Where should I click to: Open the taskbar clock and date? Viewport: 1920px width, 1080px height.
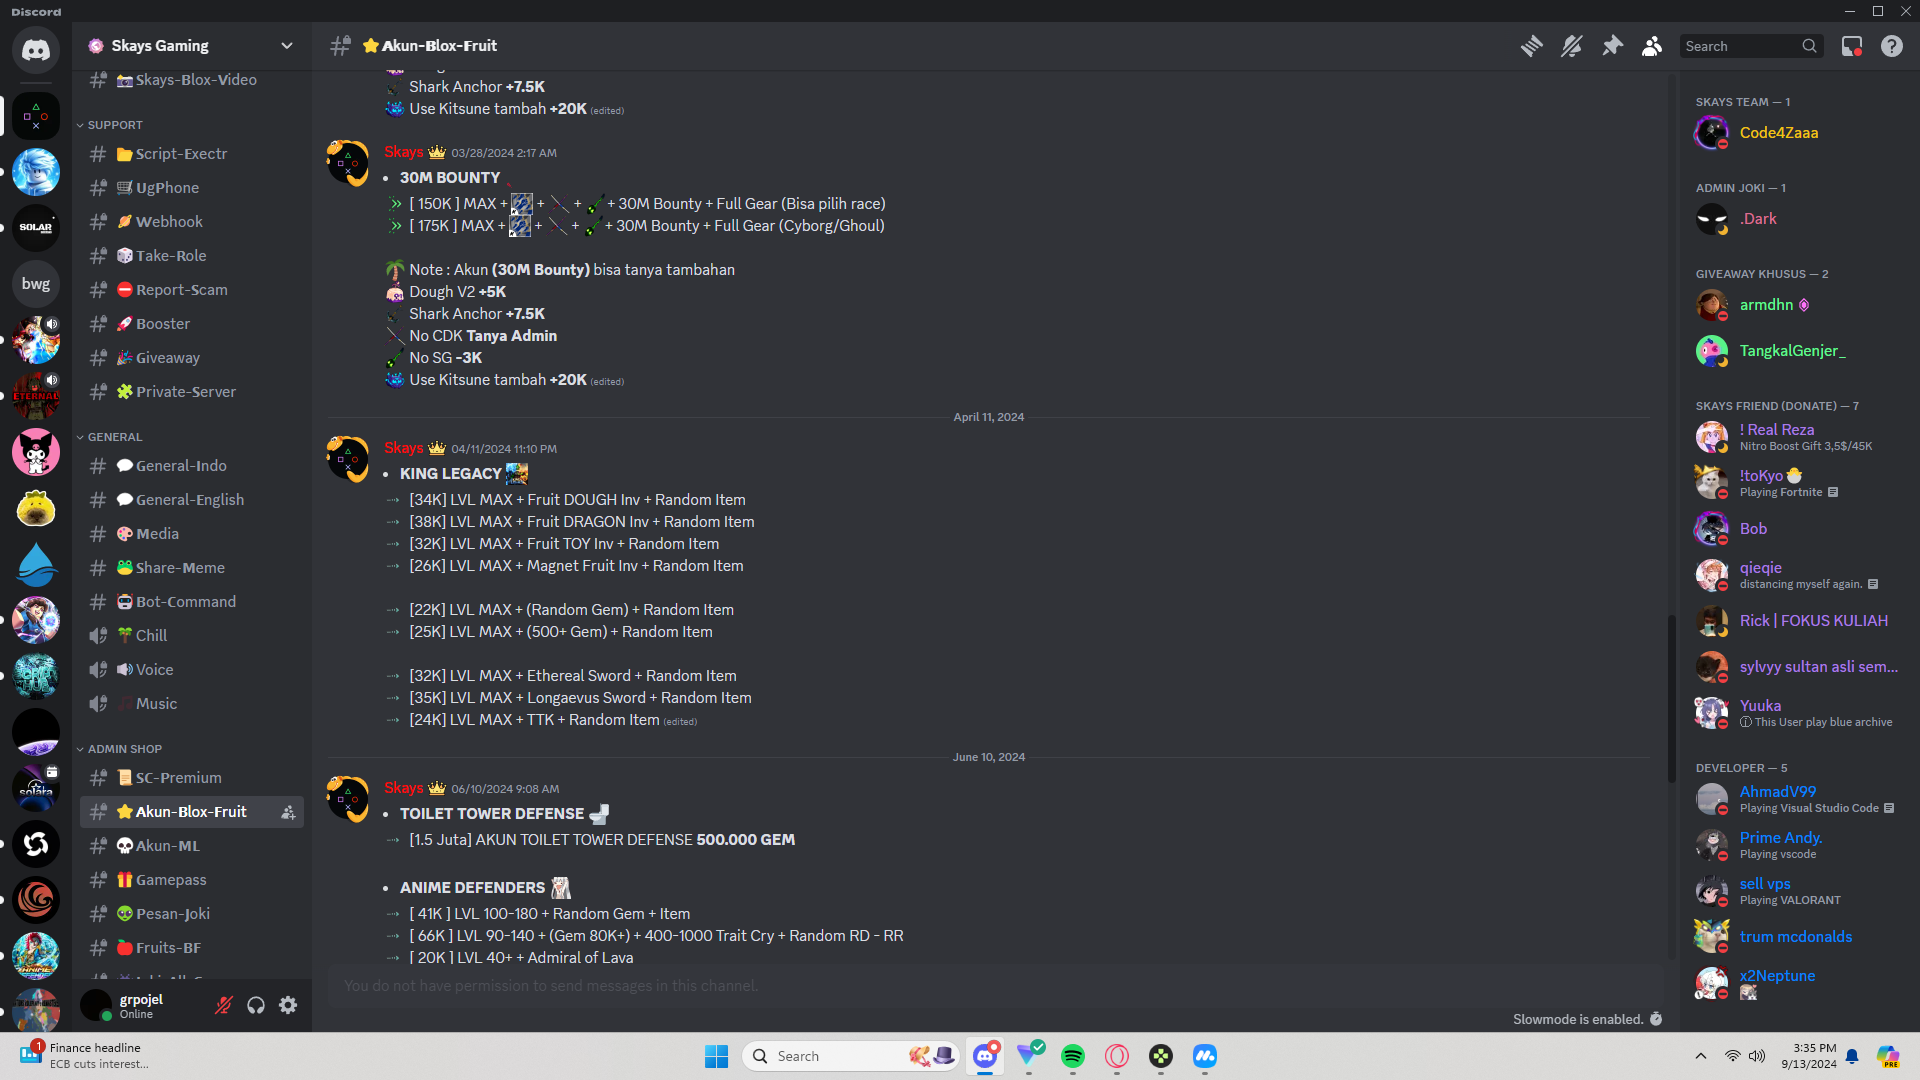[1808, 1056]
